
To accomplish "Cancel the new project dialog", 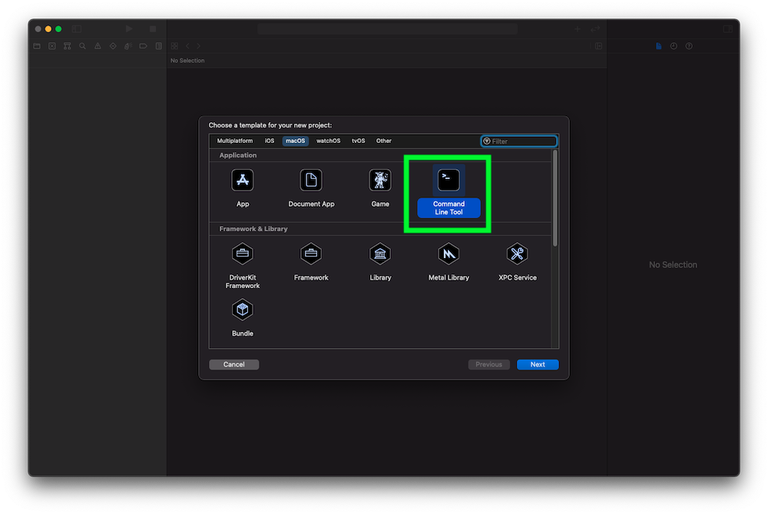I will coord(234,365).
